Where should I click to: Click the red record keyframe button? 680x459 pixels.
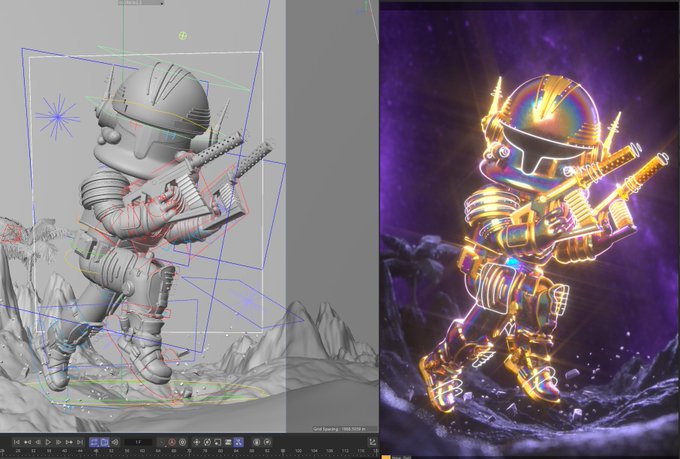172,442
